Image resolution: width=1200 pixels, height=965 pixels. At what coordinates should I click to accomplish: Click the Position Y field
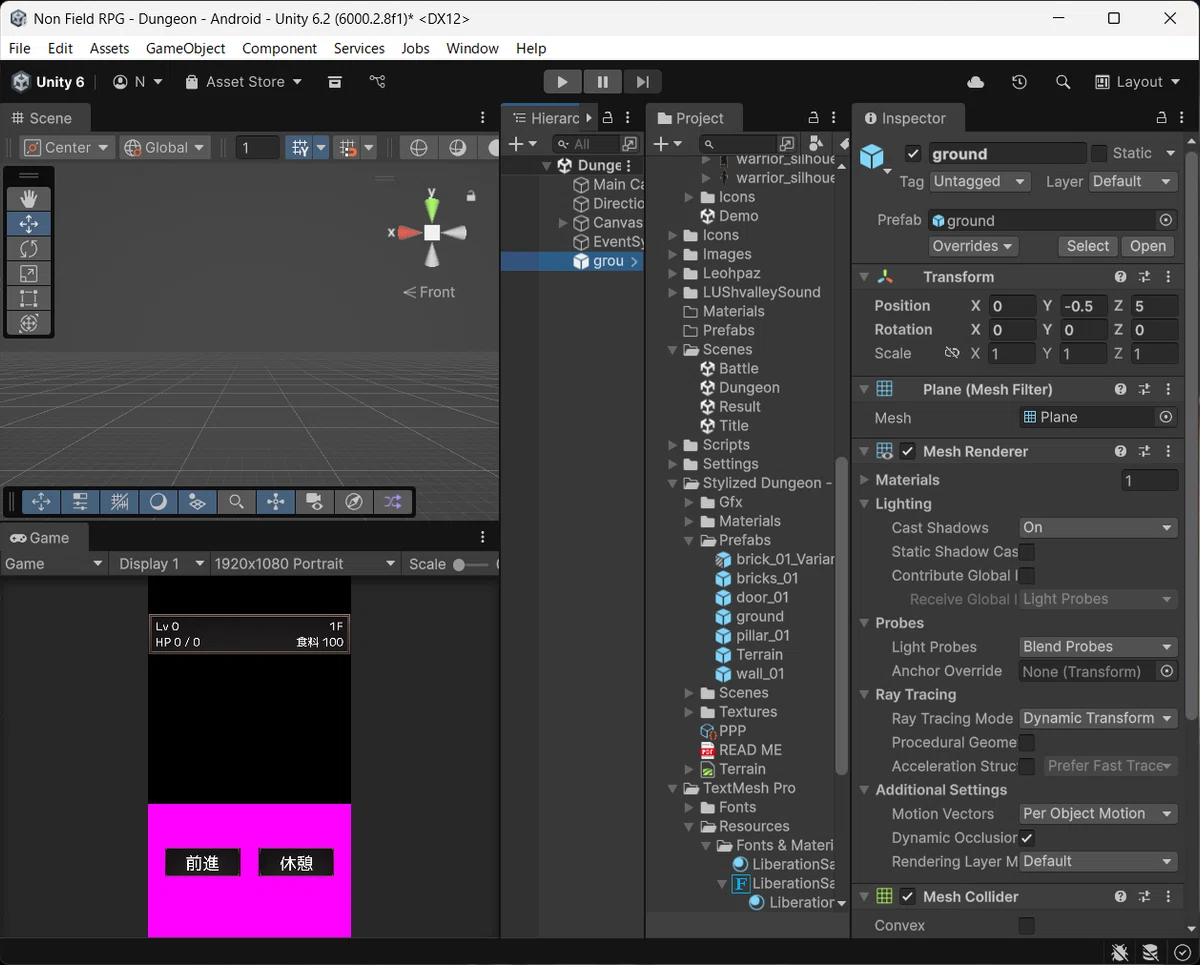1083,306
